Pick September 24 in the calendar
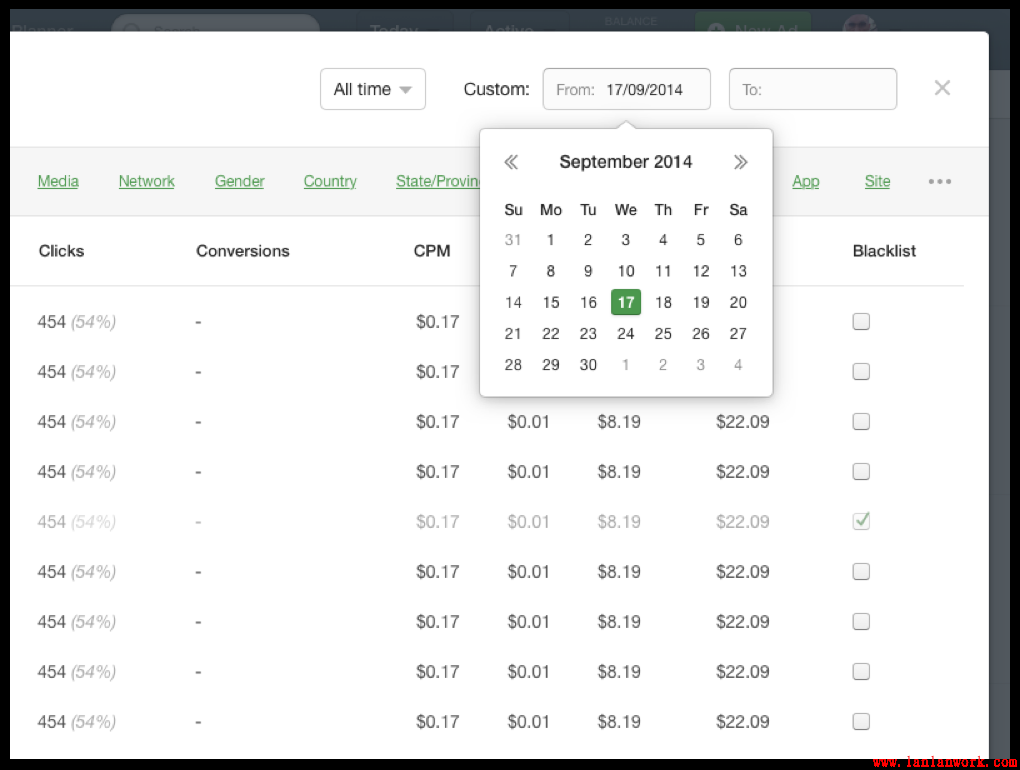 click(x=626, y=334)
